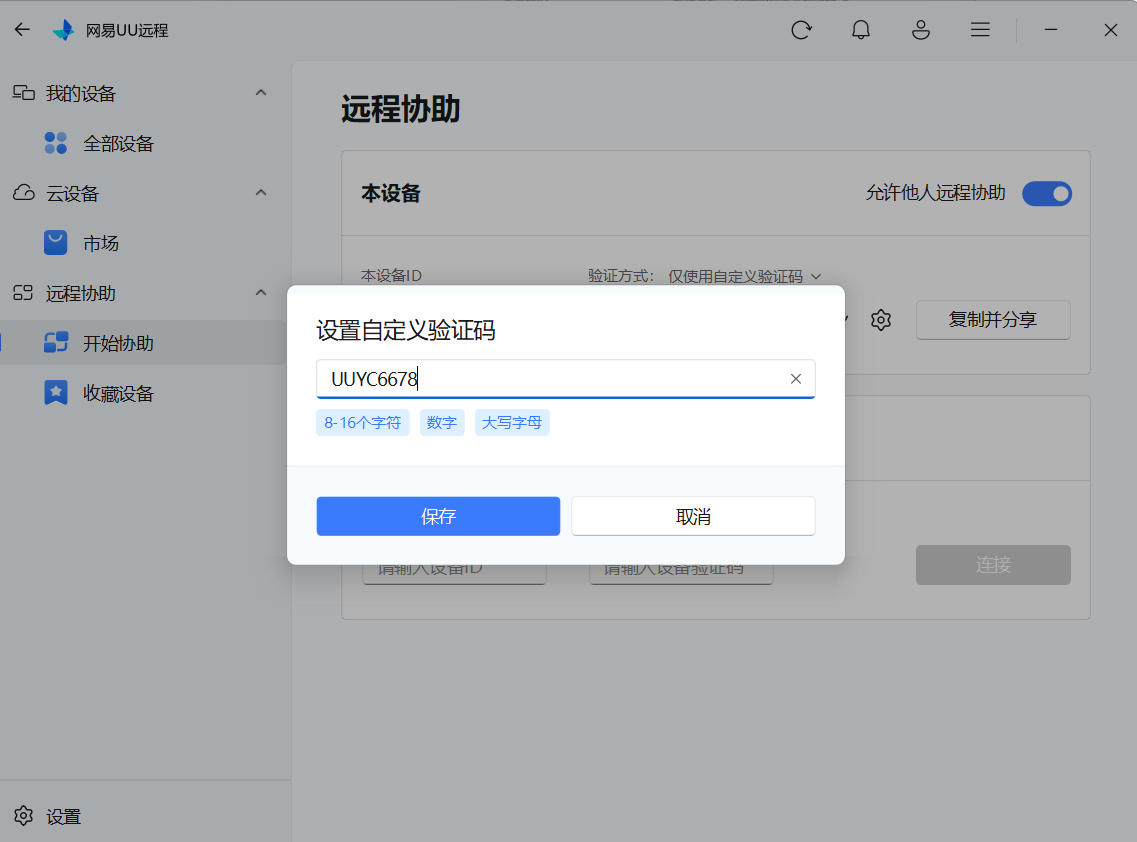Screen dimensions: 1137x842
Task: Click the 设置 gear icon at bottom left
Action: [23, 816]
